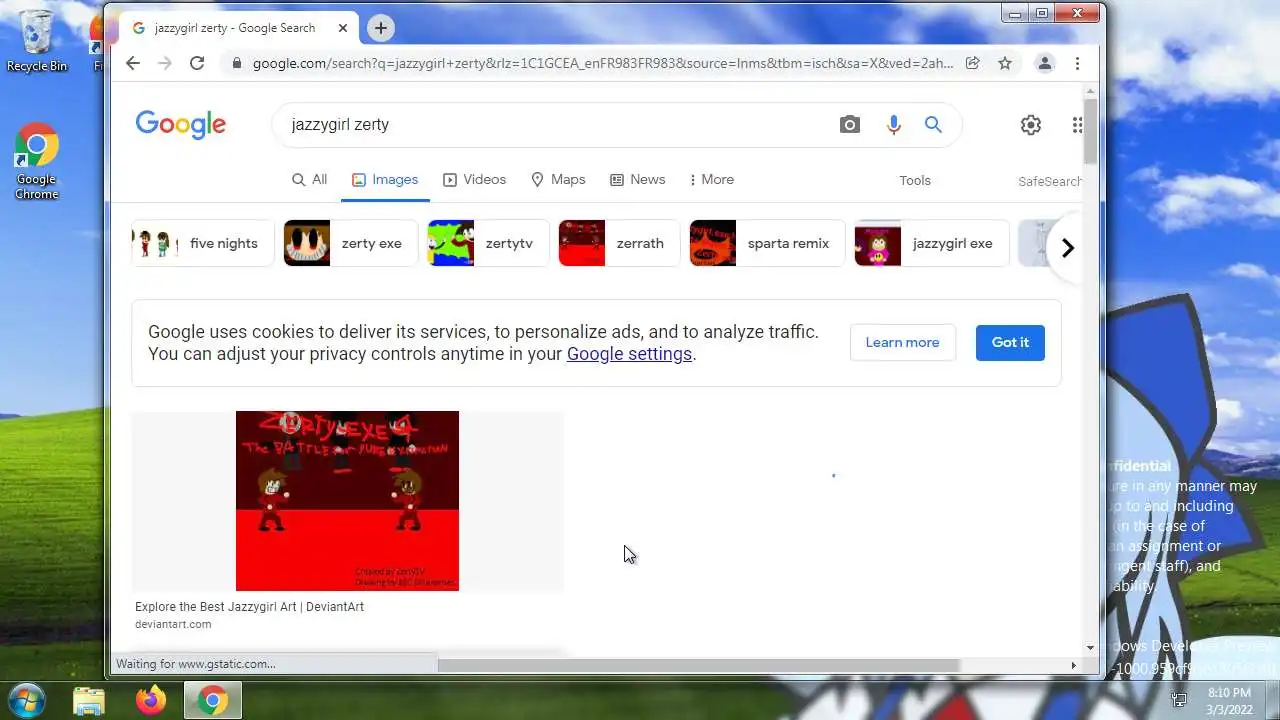Viewport: 1280px width, 720px height.
Task: Open a new tab with the plus button
Action: [x=380, y=28]
